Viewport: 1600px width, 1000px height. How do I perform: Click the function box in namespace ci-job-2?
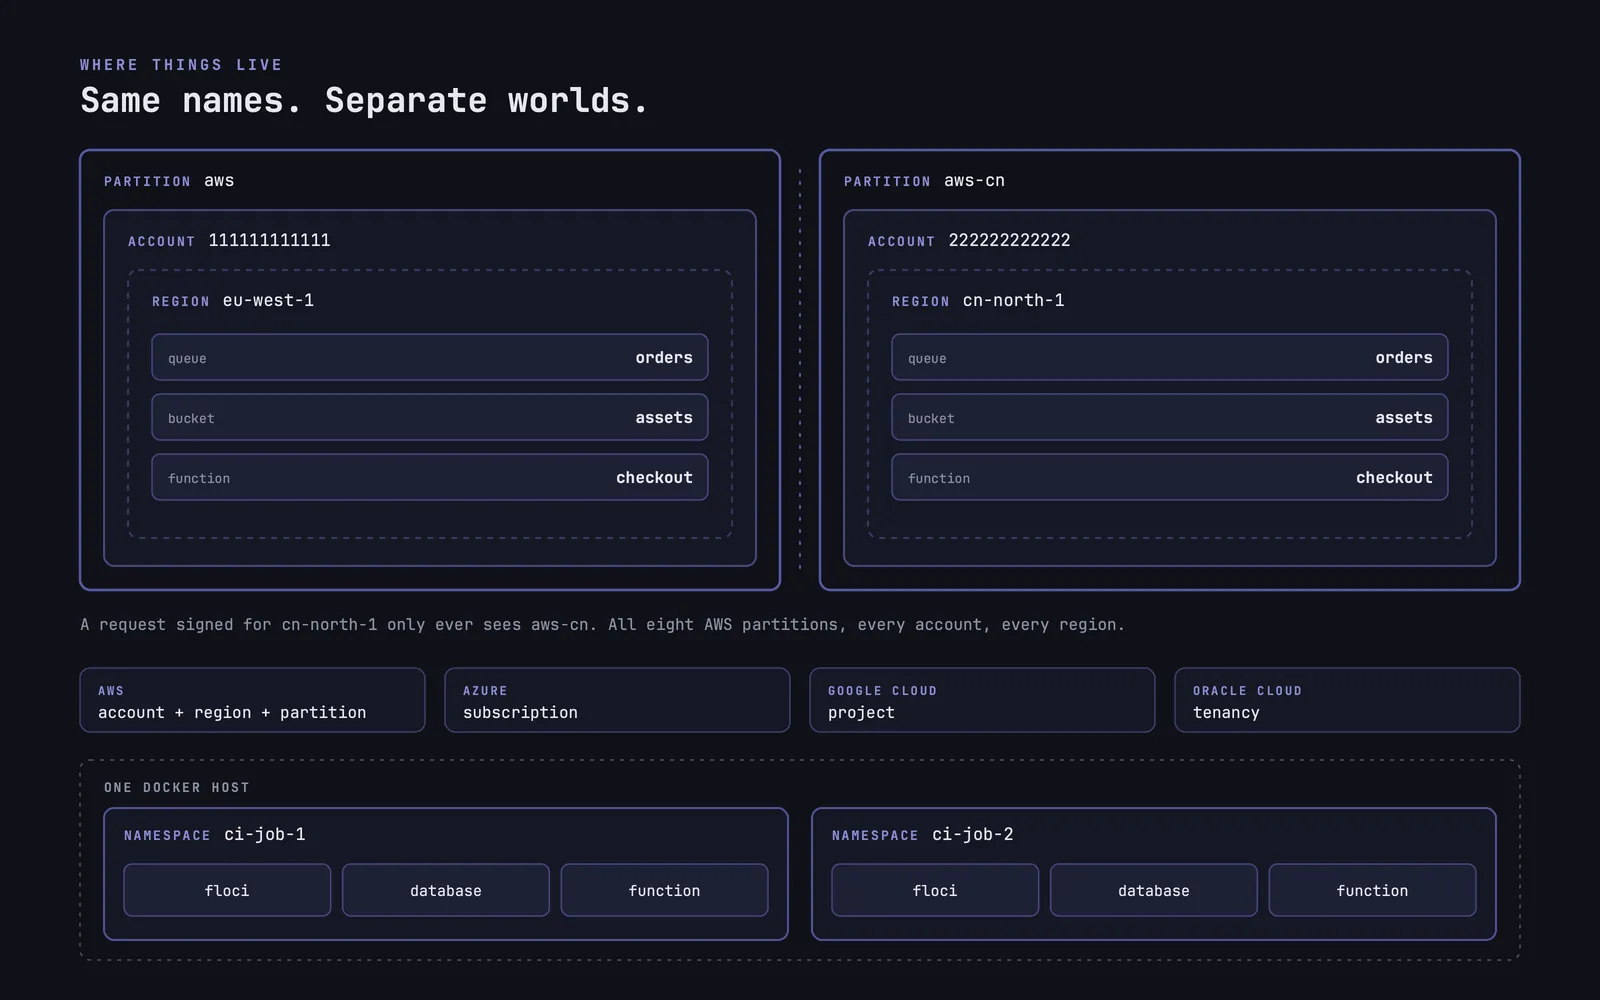point(1372,890)
